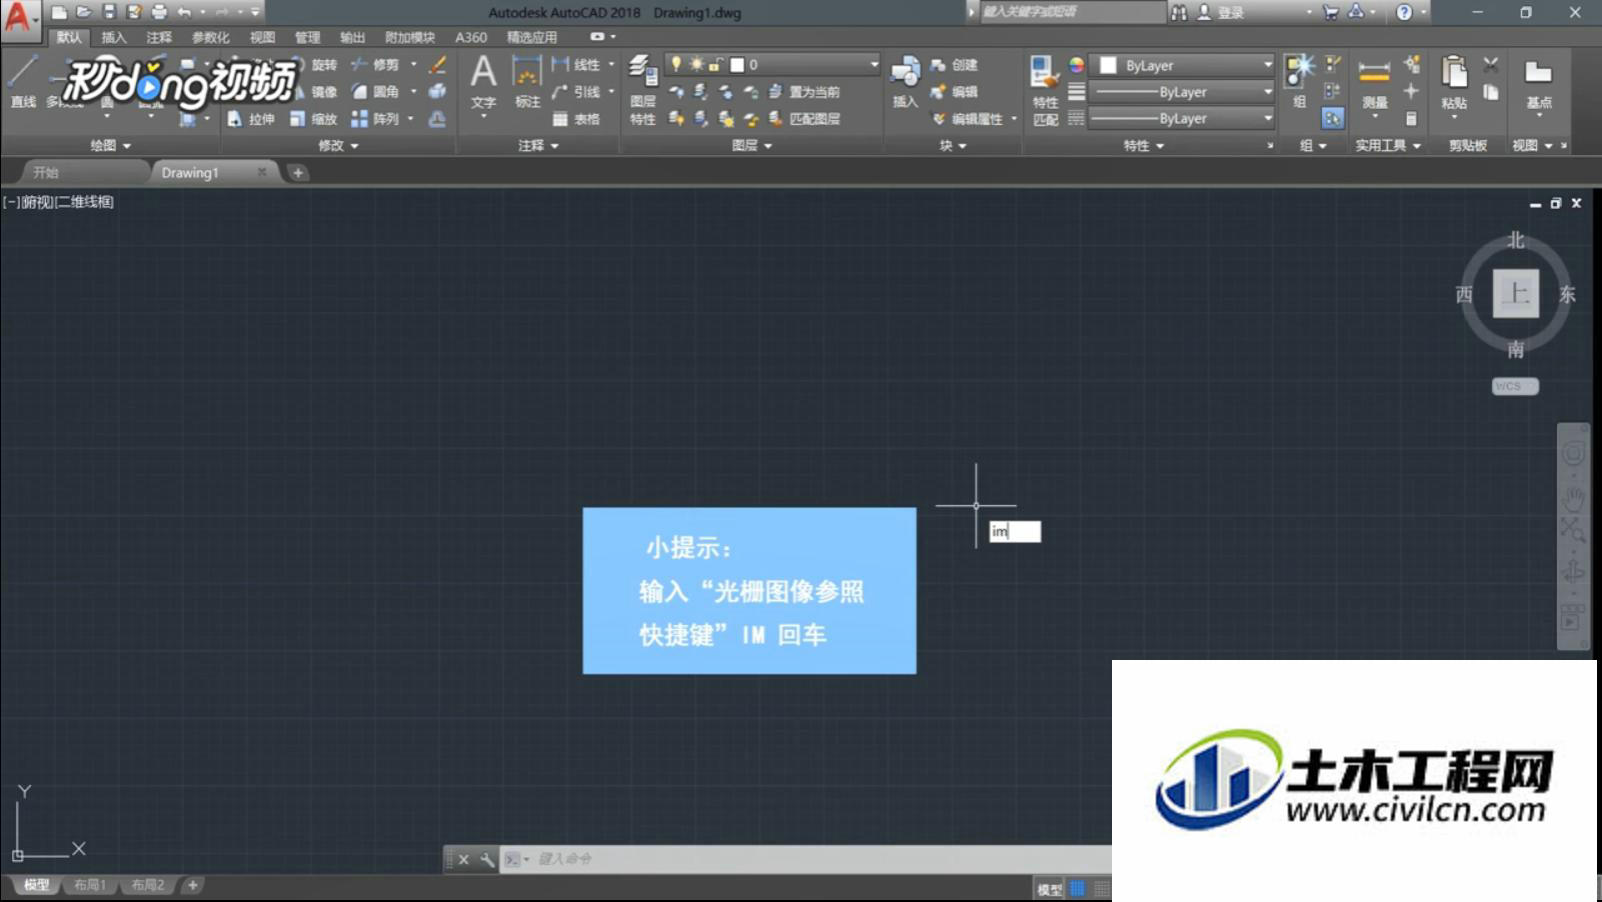Click the layer color white swatch
The image size is (1602, 902).
[x=737, y=65]
